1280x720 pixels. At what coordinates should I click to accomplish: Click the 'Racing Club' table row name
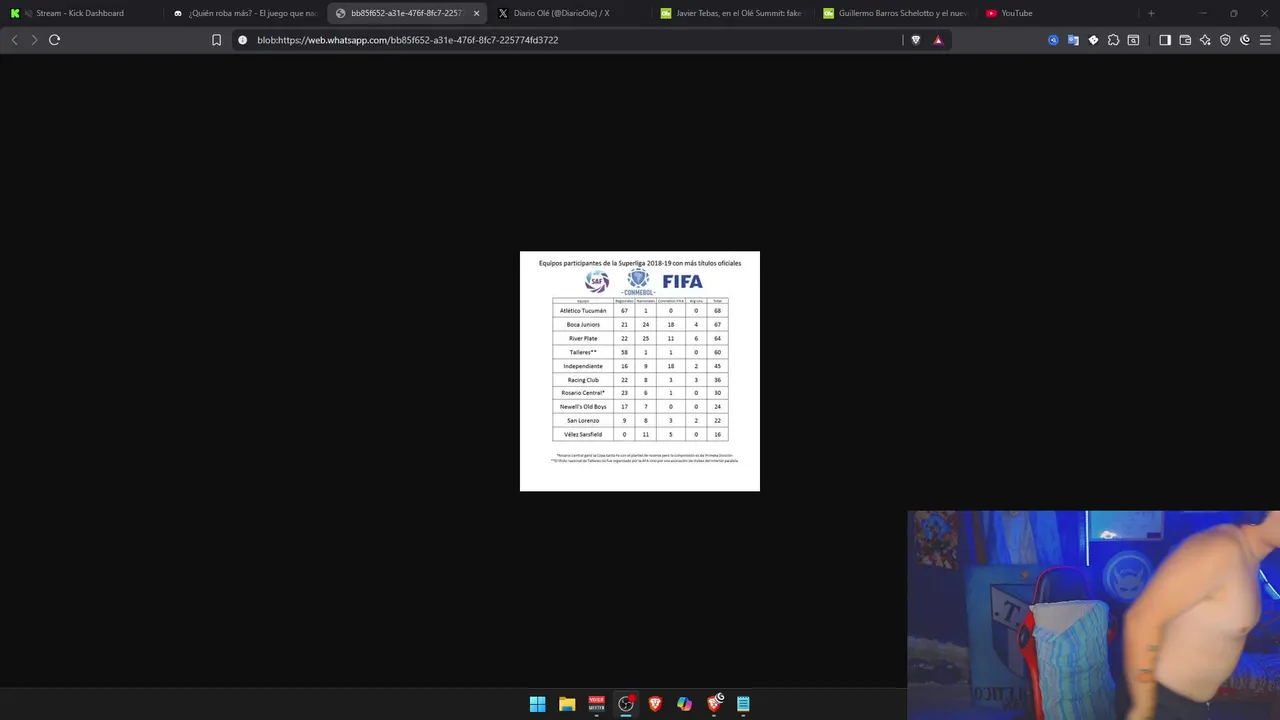pos(583,380)
